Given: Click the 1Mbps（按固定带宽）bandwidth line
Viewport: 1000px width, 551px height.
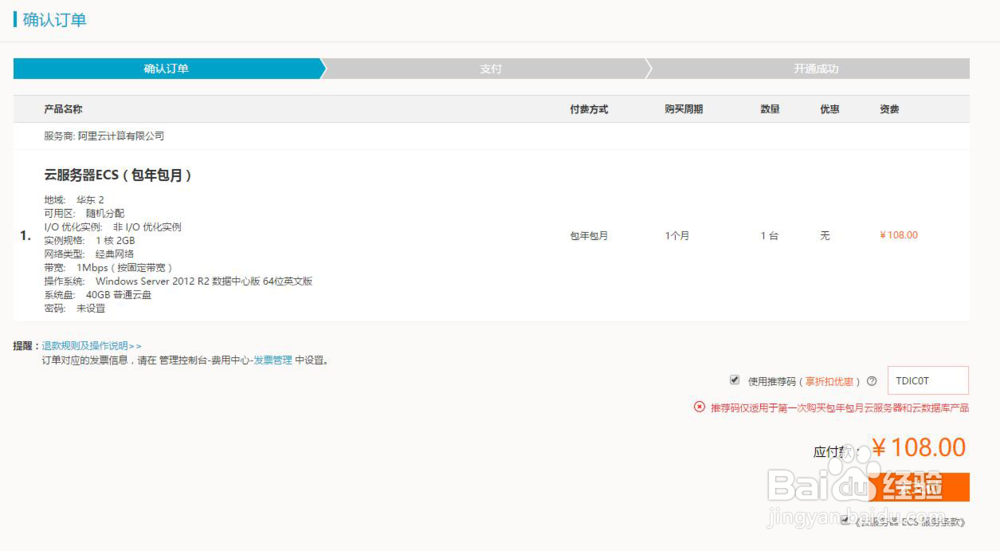Looking at the screenshot, I should [108, 268].
